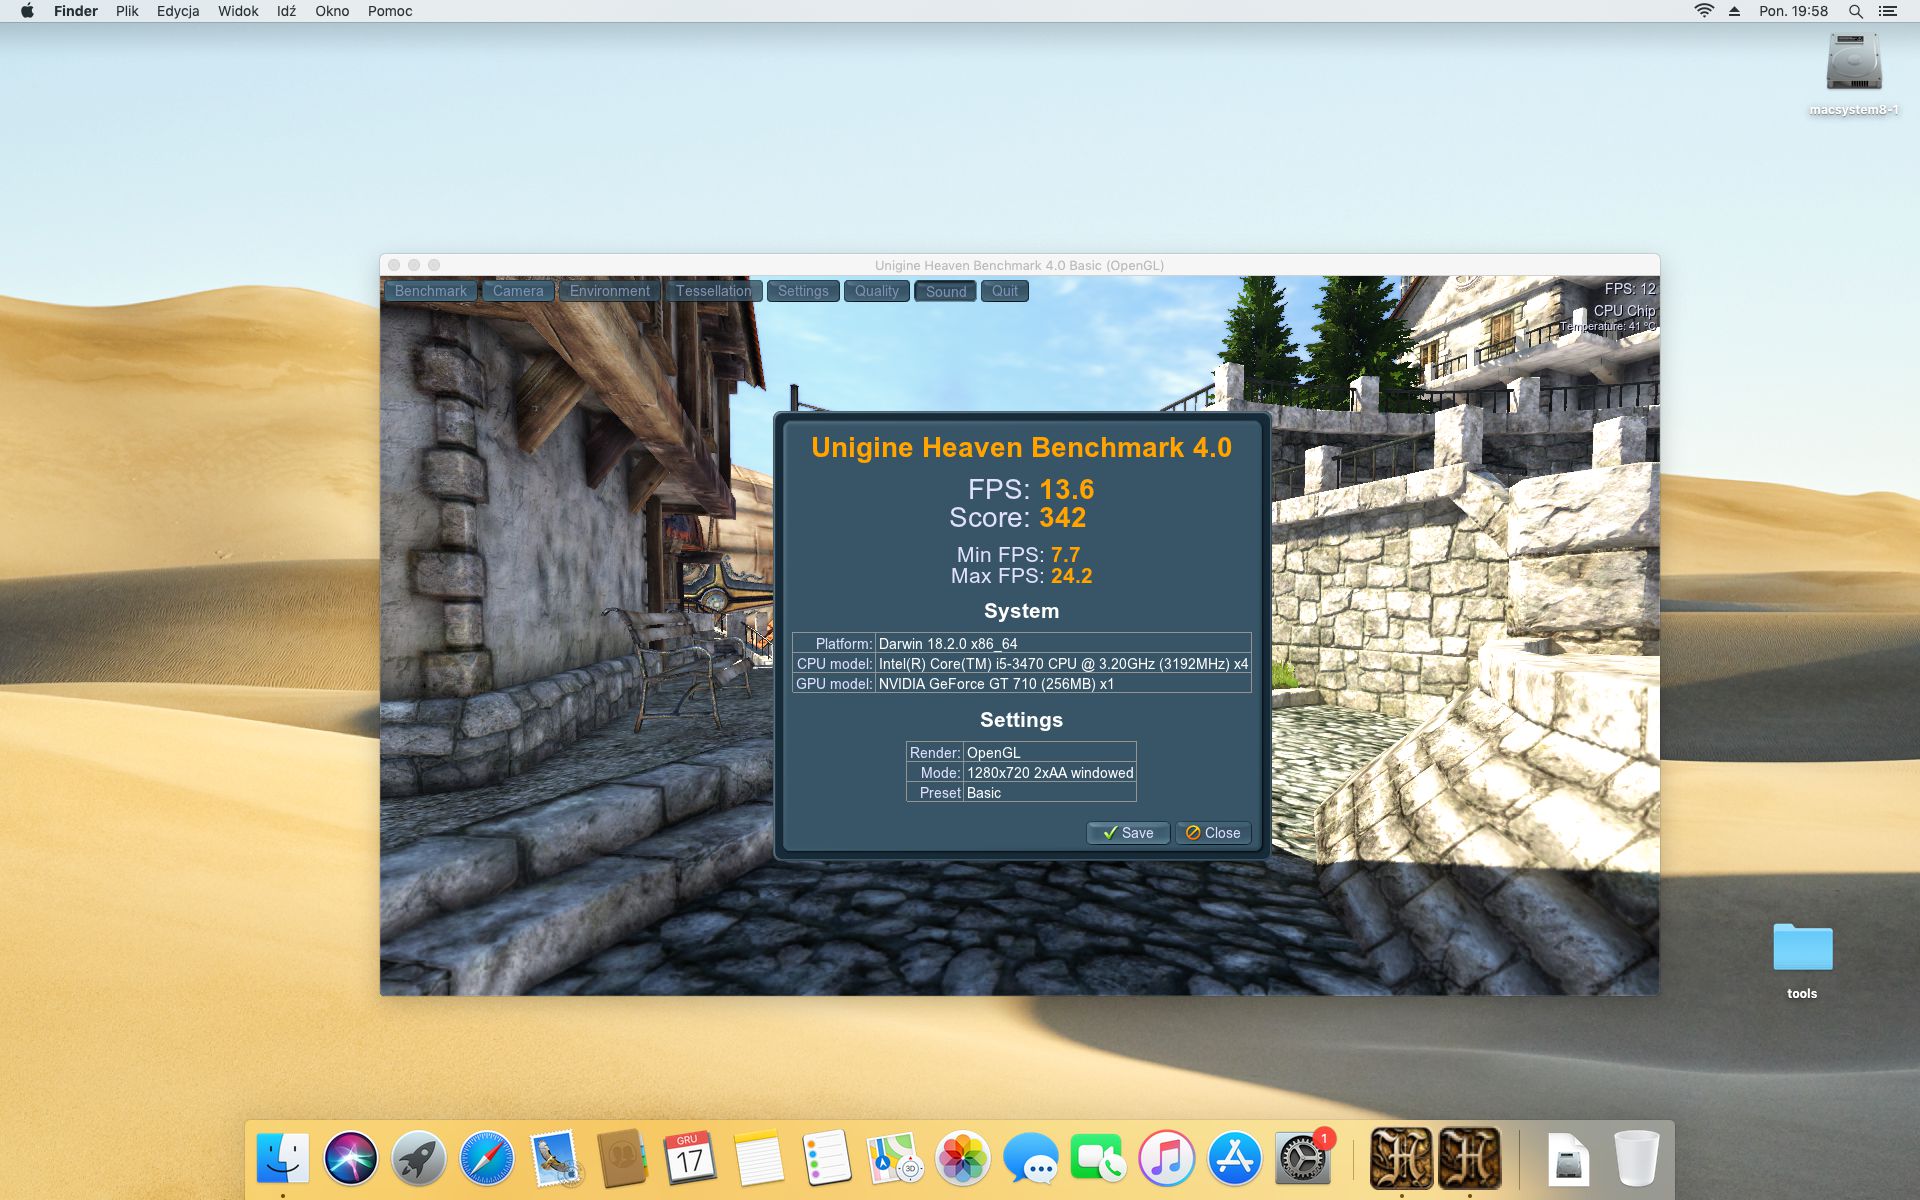Launch Siri from the dock
This screenshot has height=1200, width=1920.
point(351,1159)
